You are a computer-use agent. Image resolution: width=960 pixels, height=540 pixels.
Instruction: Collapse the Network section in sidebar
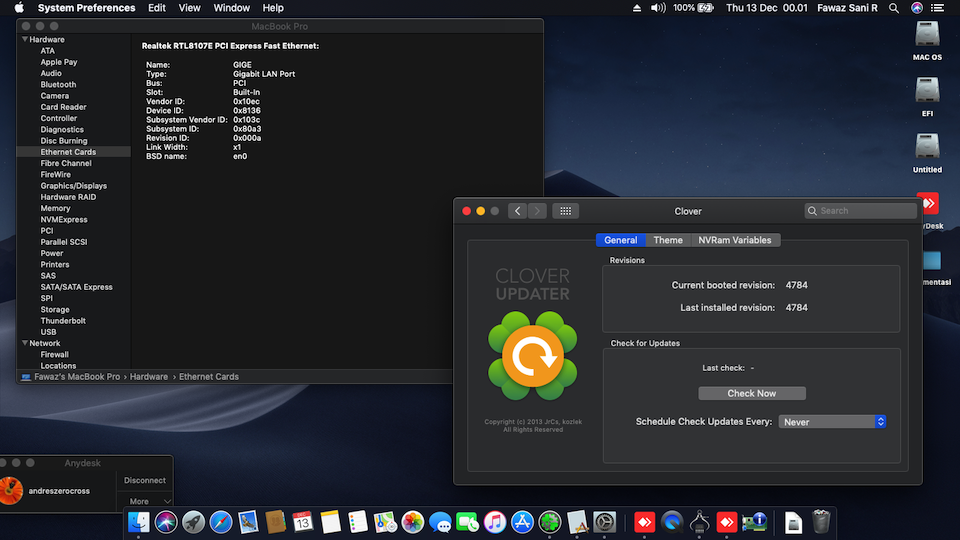24,343
